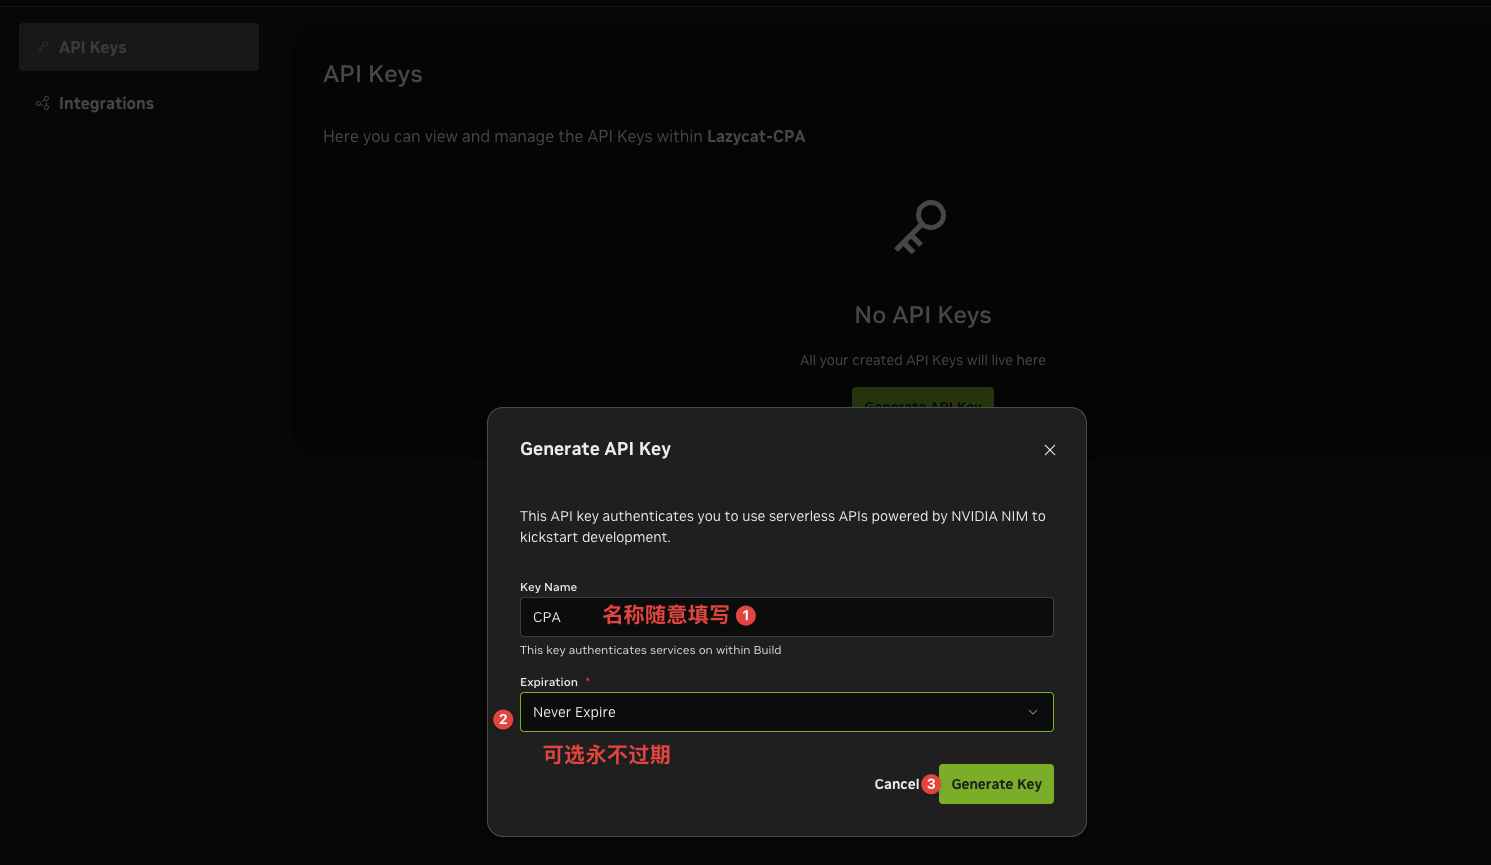Click the Integrations nodes icon in sidebar

(42, 103)
